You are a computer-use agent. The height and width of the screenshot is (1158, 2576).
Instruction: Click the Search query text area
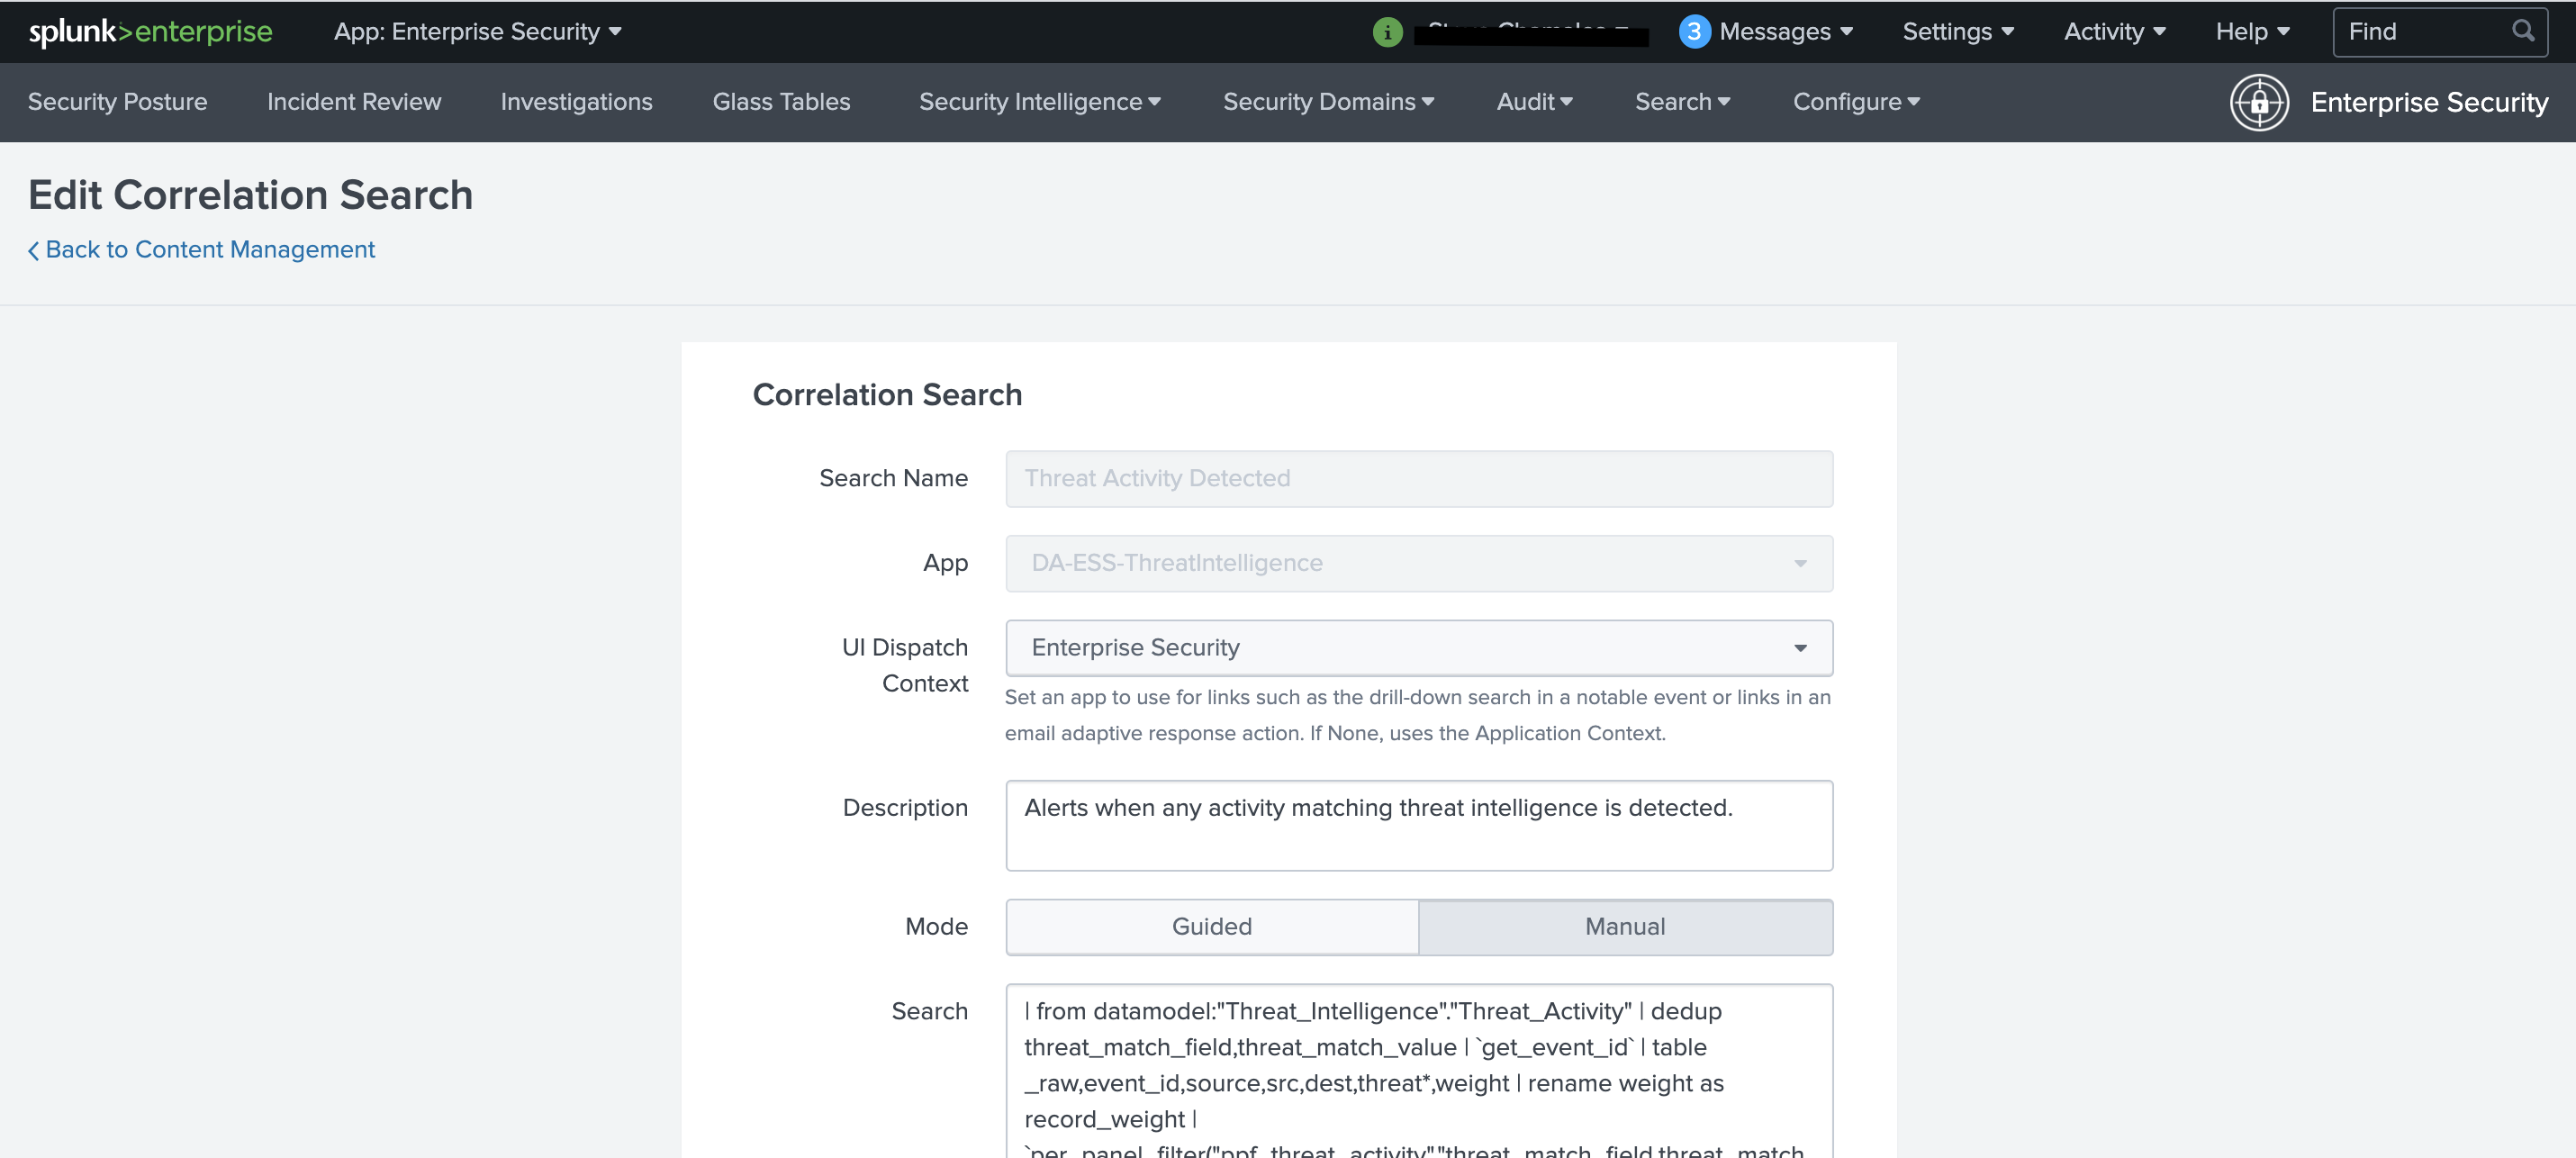tap(1419, 1071)
